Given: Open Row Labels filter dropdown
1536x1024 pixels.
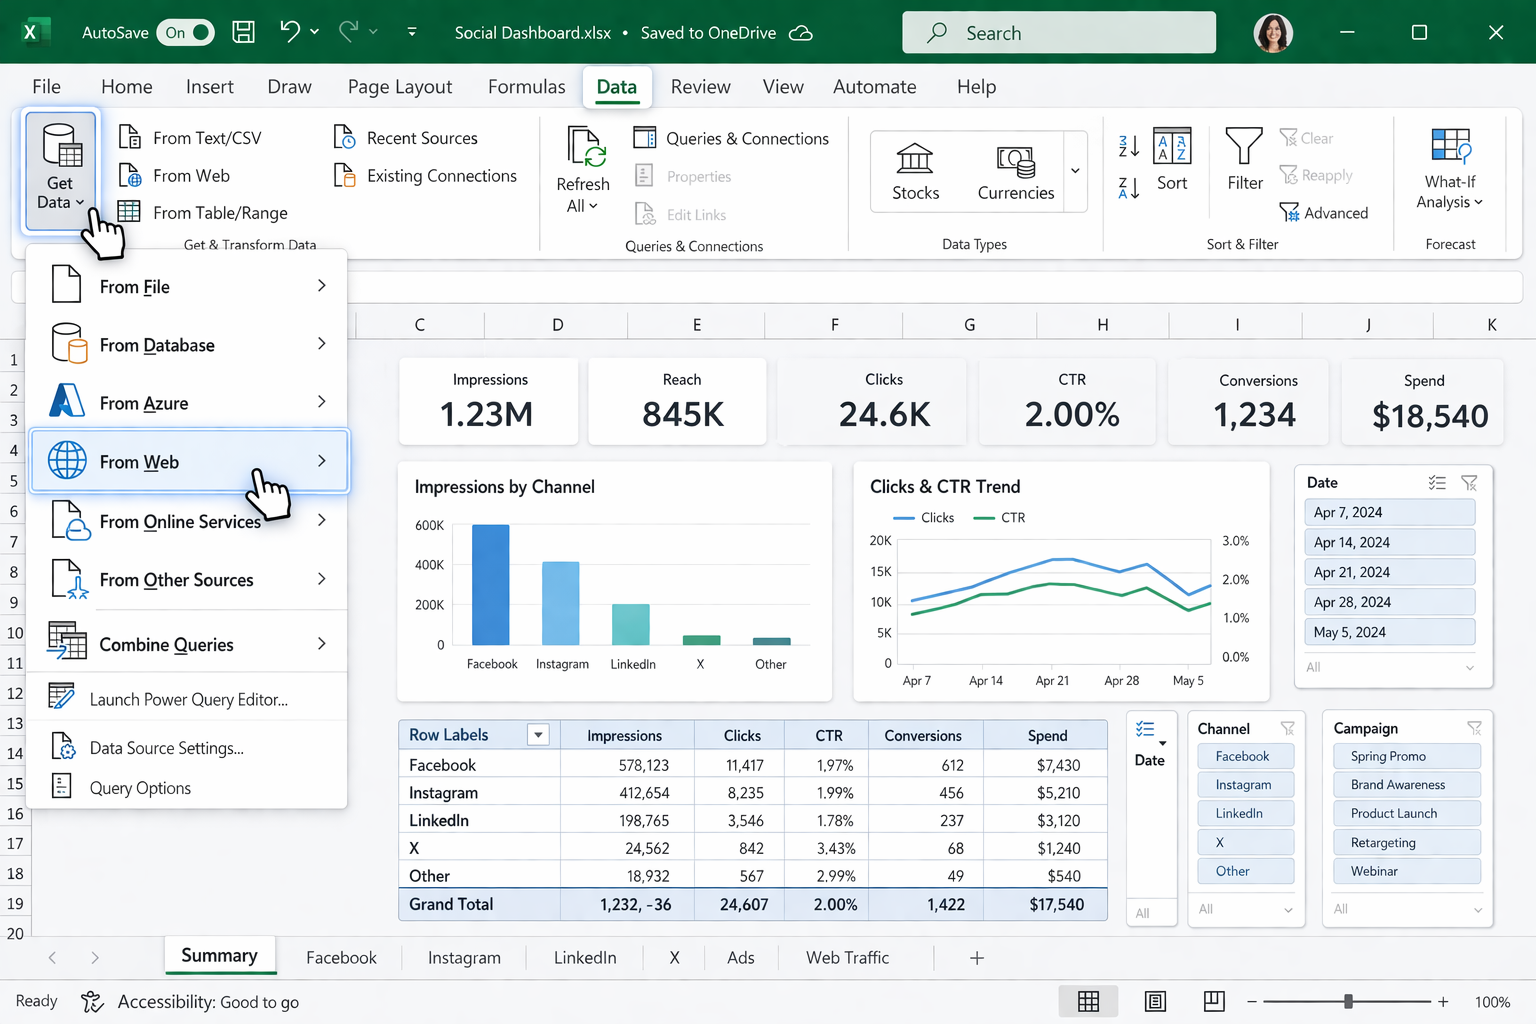Looking at the screenshot, I should click(538, 735).
